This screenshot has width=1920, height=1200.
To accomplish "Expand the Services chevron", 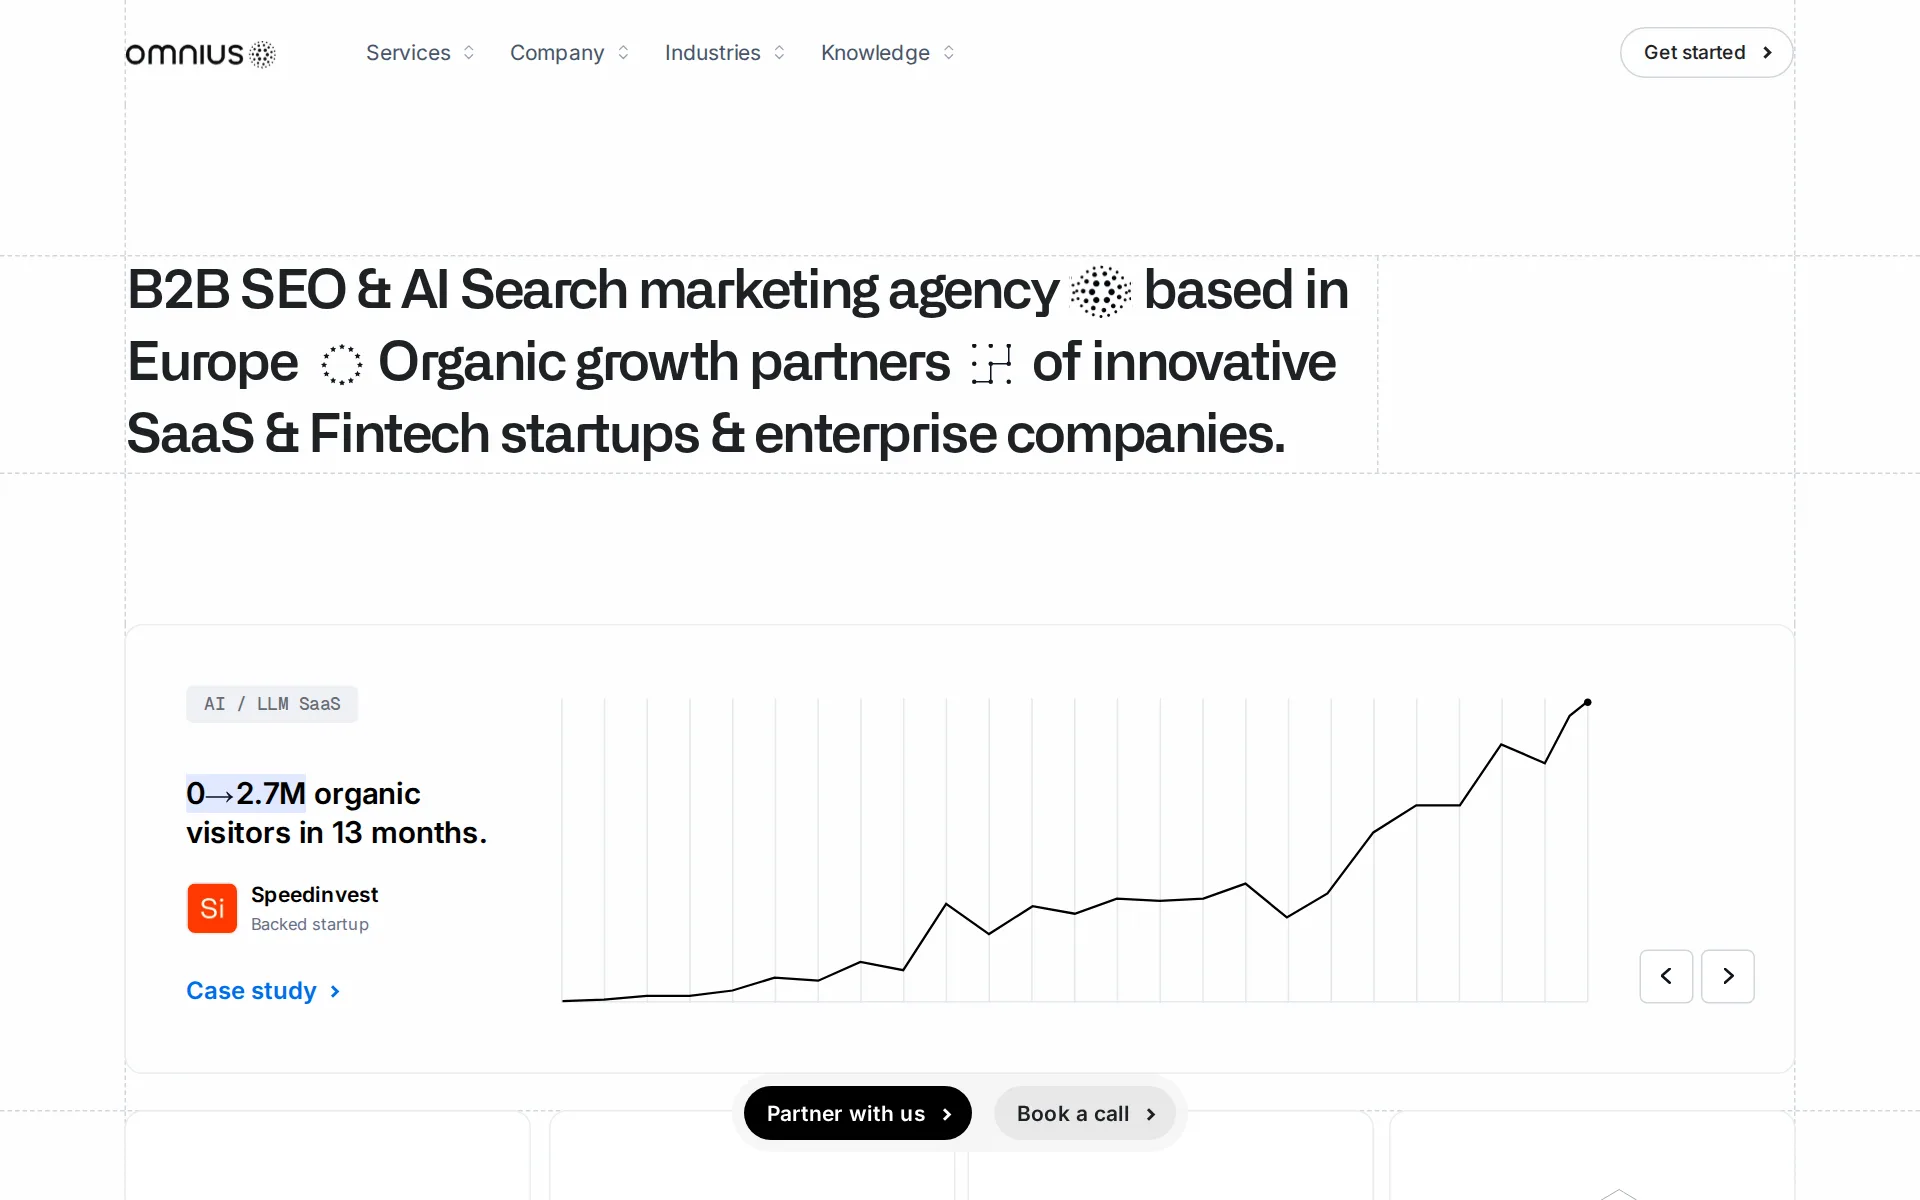I will tap(469, 53).
